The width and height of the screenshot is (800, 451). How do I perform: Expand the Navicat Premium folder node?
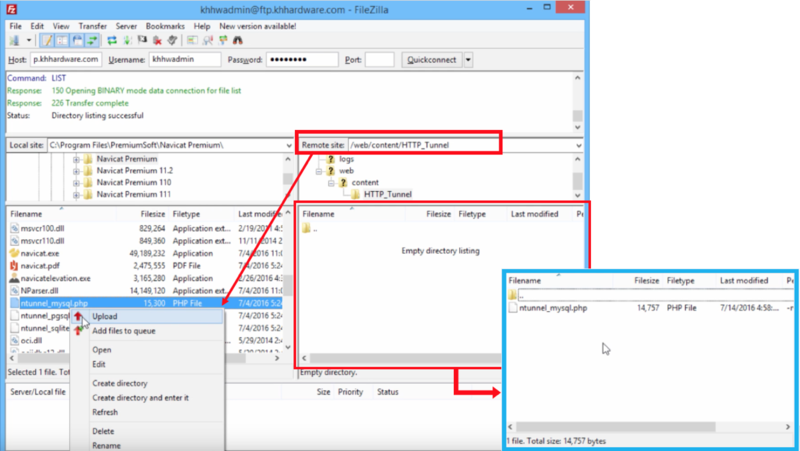pyautogui.click(x=76, y=159)
